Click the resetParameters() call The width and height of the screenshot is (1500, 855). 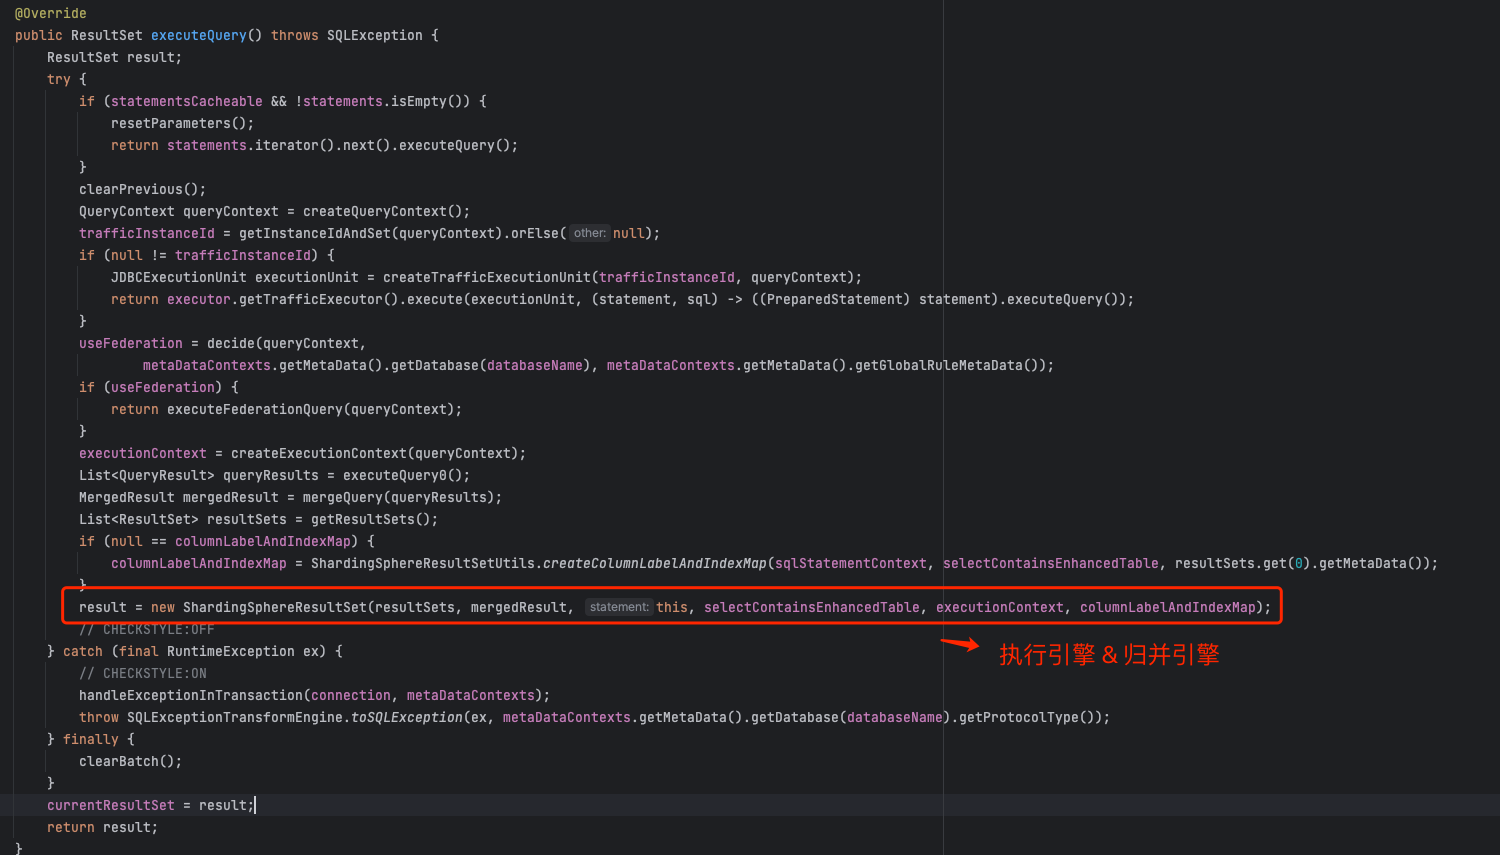pyautogui.click(x=180, y=123)
